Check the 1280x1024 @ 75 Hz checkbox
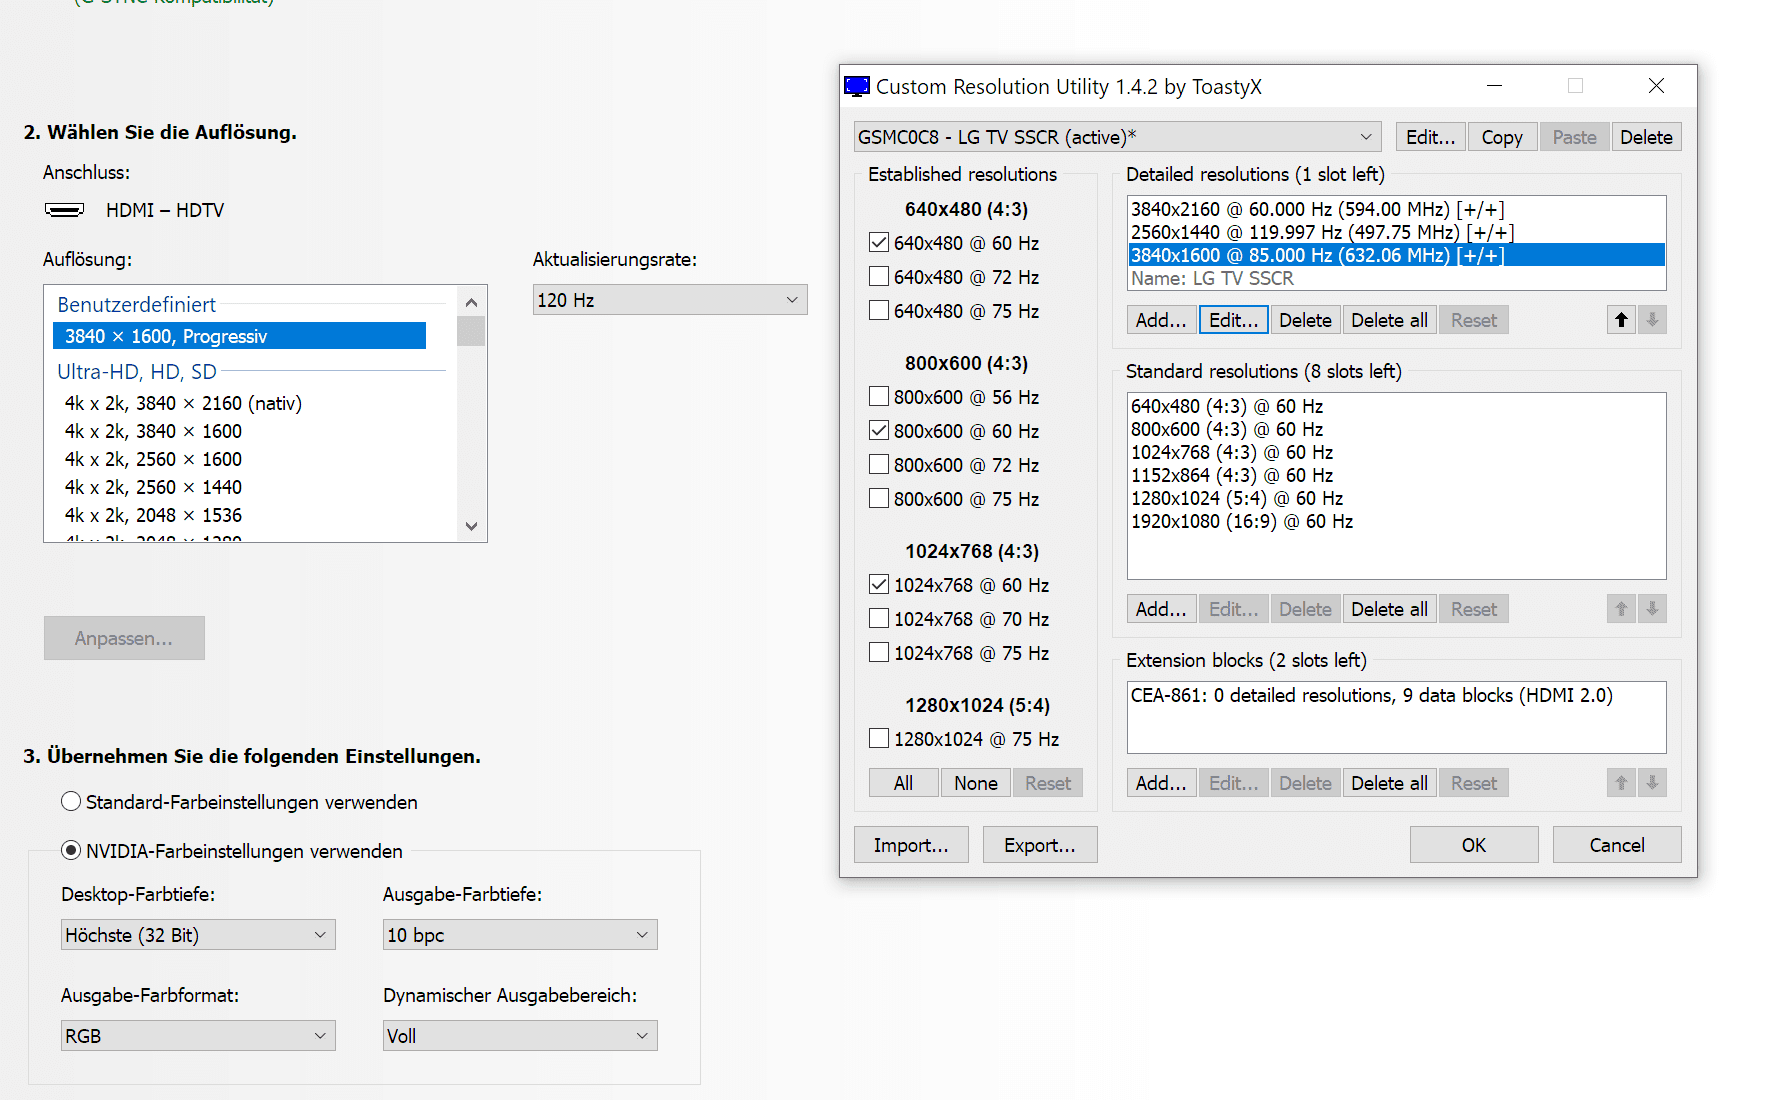This screenshot has width=1769, height=1100. [x=879, y=739]
